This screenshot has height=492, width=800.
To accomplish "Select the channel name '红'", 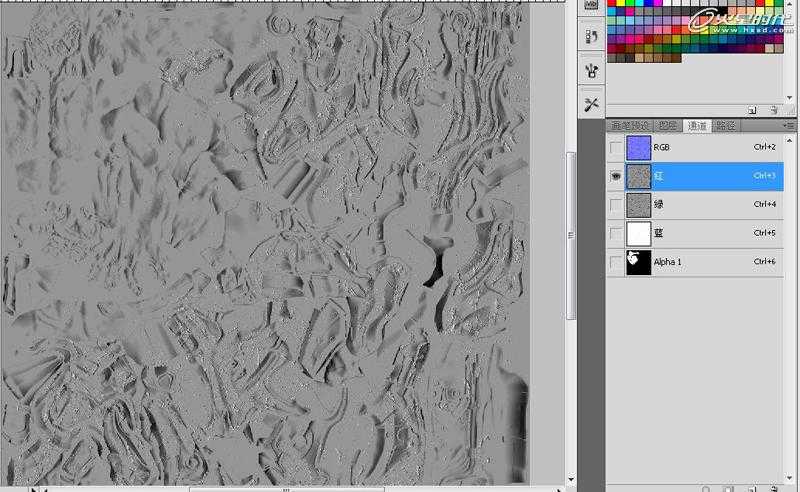I will pos(659,176).
